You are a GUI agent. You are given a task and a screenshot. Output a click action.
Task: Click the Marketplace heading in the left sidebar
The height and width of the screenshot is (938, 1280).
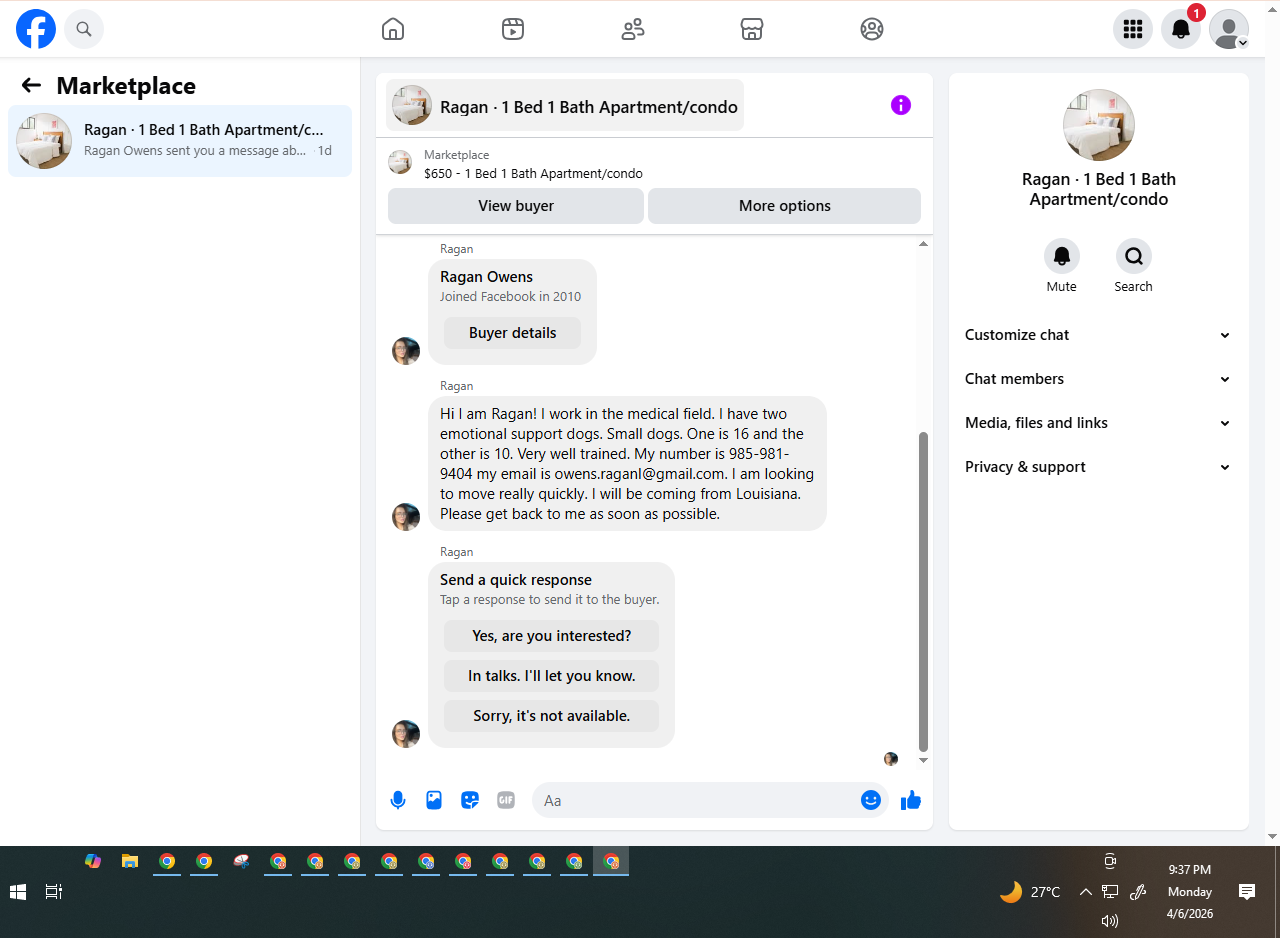[126, 86]
